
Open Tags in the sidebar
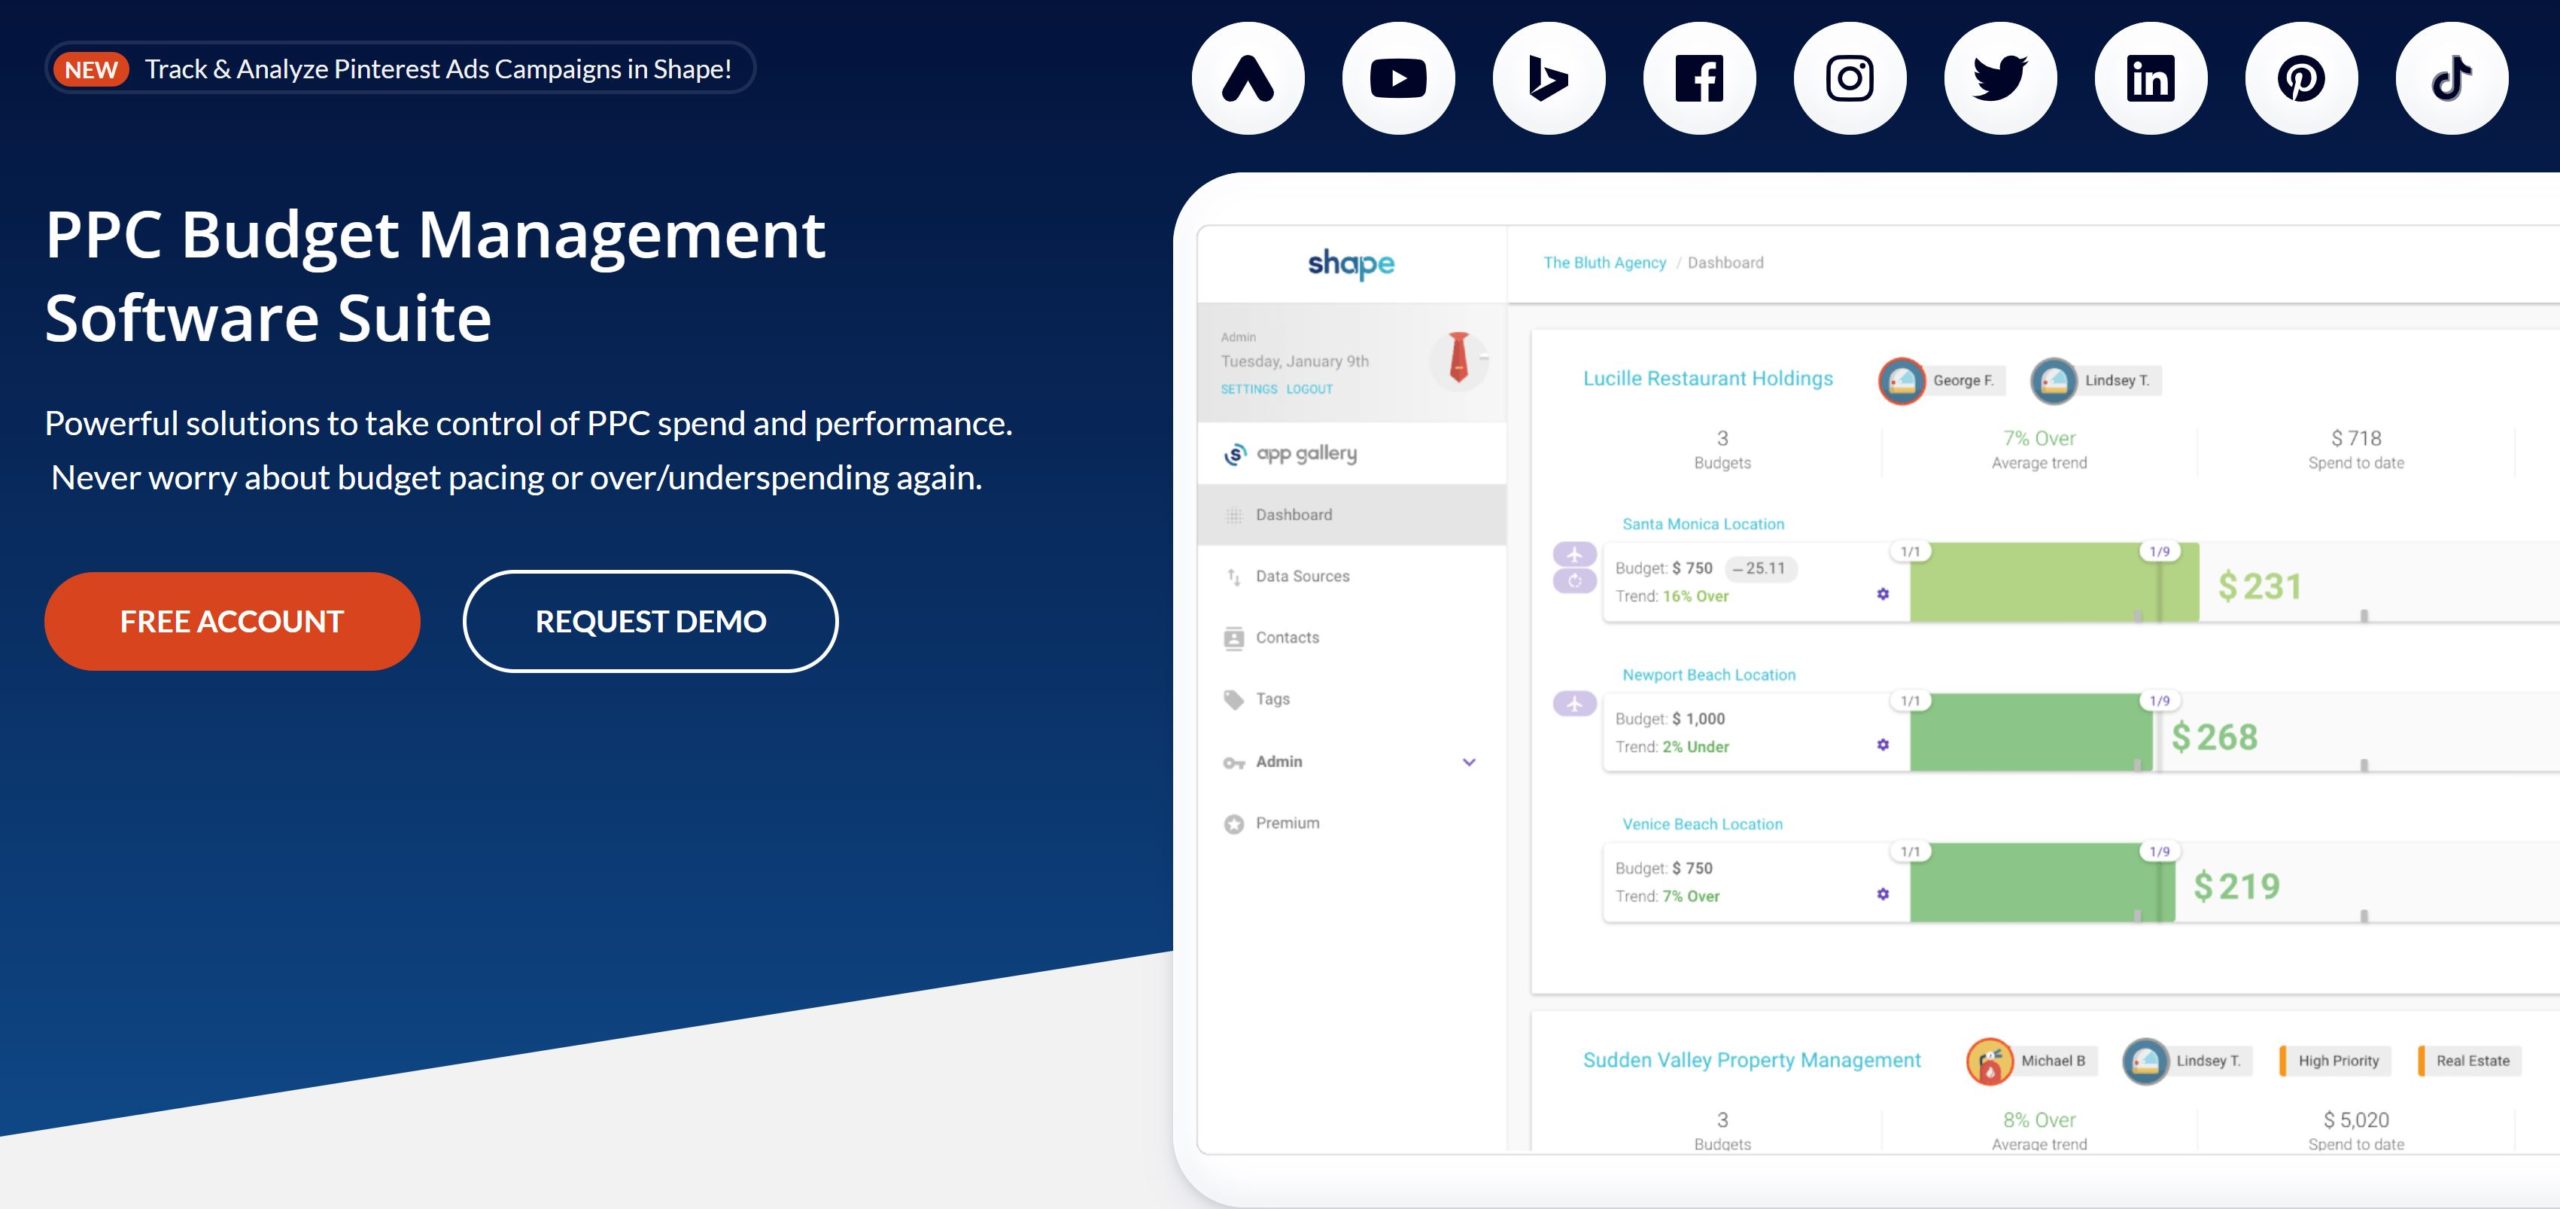click(1352, 699)
